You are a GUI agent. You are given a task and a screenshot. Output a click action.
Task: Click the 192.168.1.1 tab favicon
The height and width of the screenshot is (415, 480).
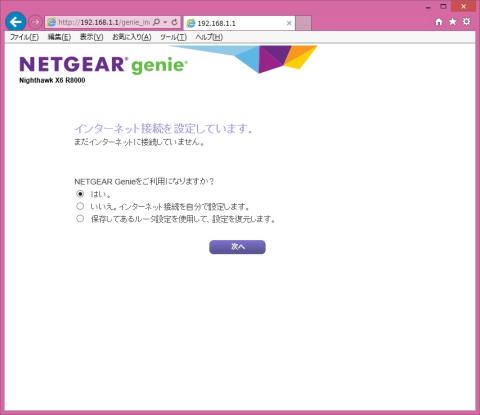pyautogui.click(x=191, y=23)
